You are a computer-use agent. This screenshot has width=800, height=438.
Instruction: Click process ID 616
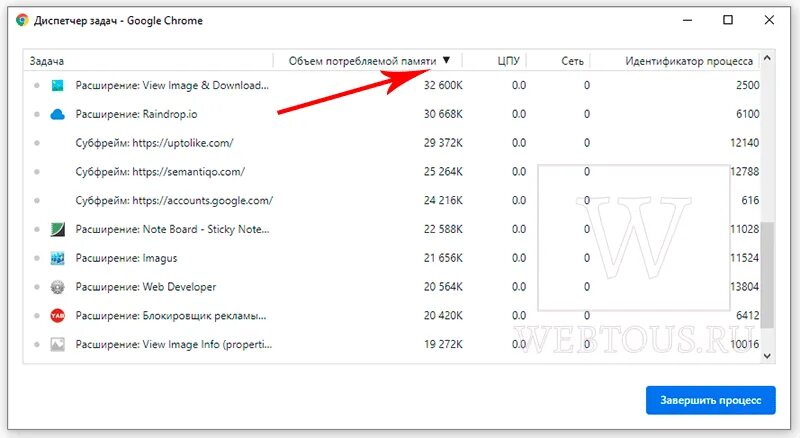point(750,201)
